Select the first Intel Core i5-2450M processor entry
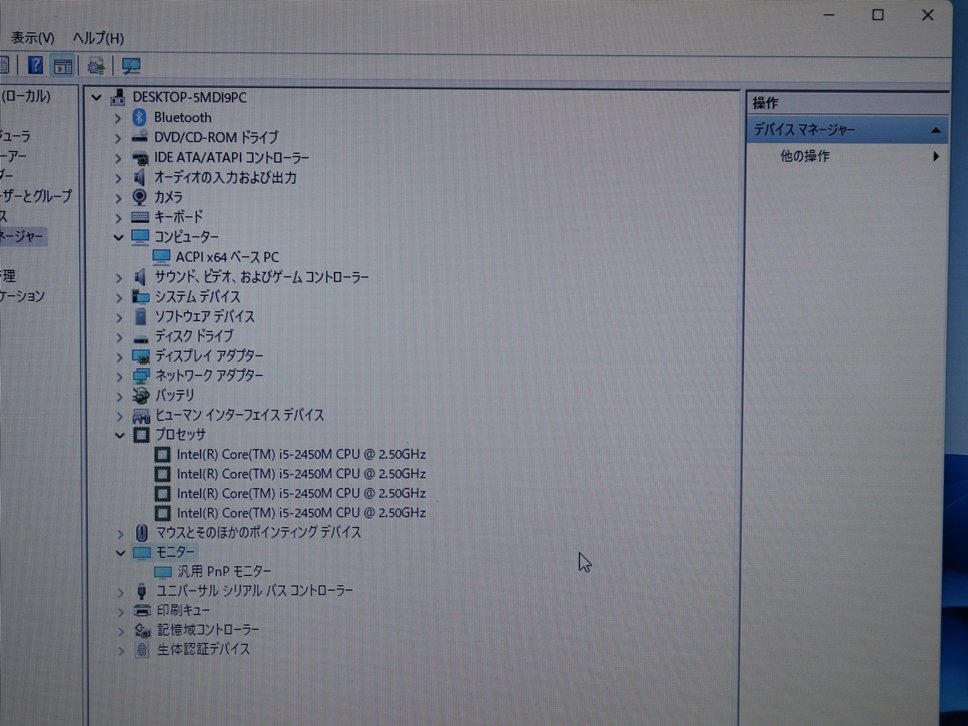The image size is (968, 726). 301,454
